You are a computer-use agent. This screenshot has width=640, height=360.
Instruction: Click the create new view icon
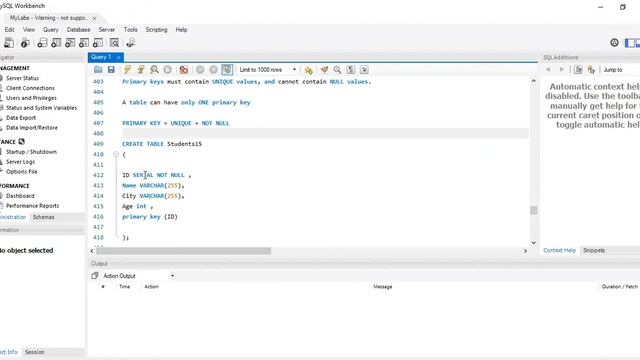70,43
